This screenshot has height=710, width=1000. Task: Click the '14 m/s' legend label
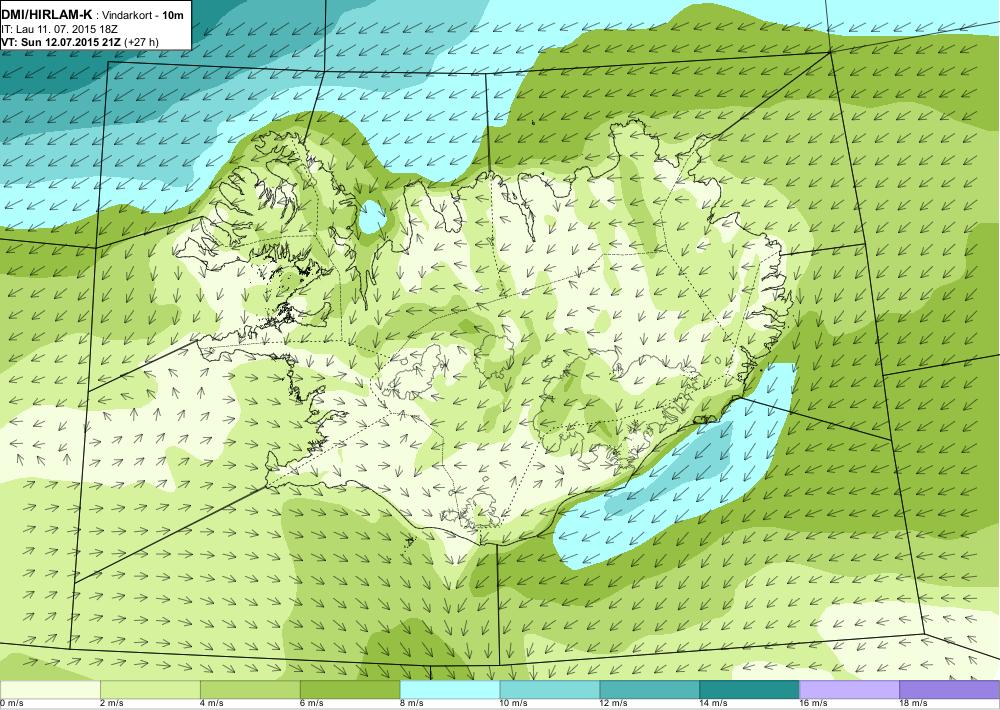(714, 704)
